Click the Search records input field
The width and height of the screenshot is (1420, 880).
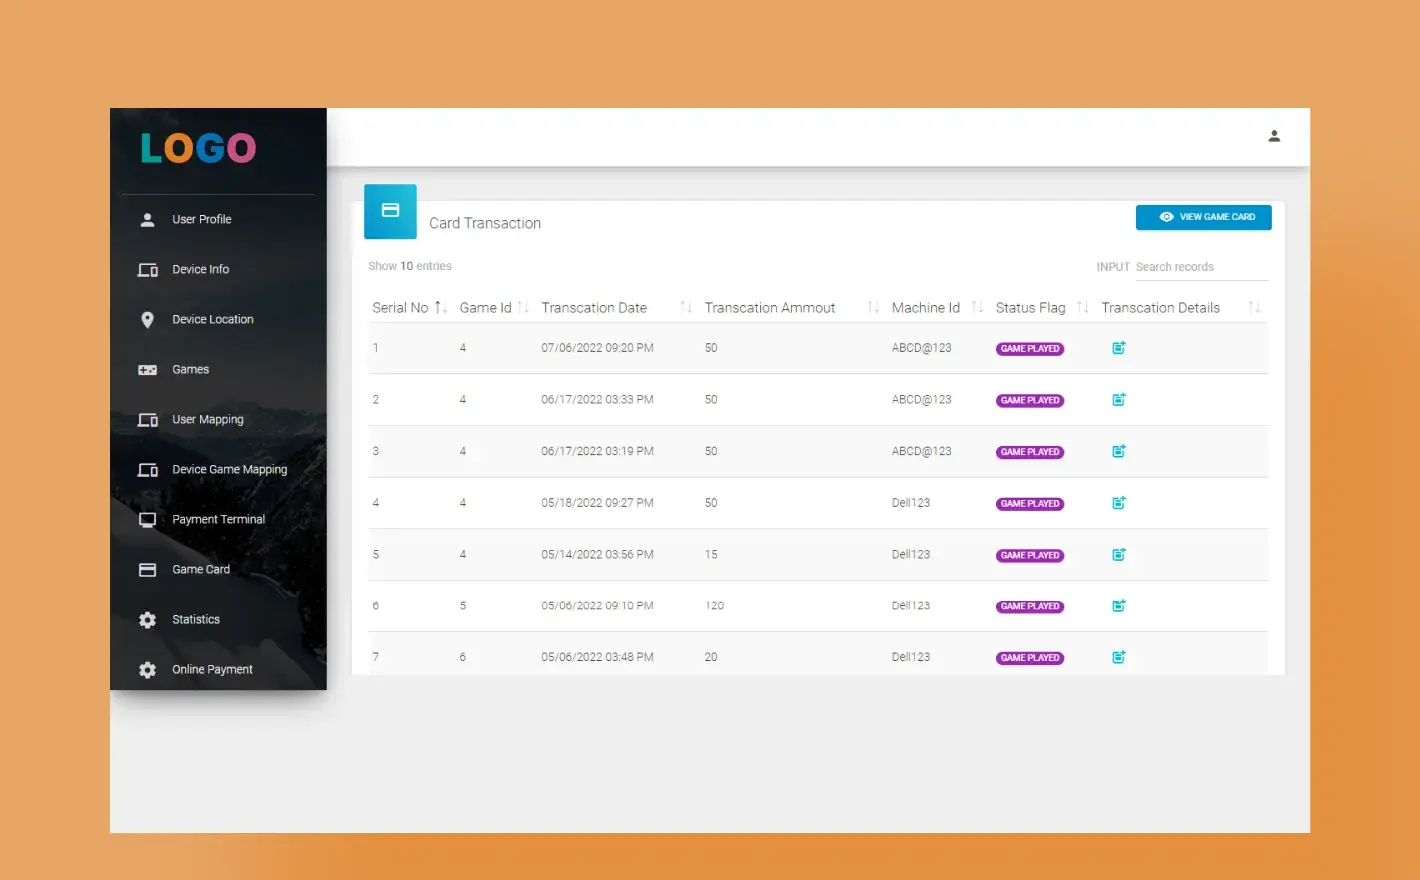[x=1200, y=267]
